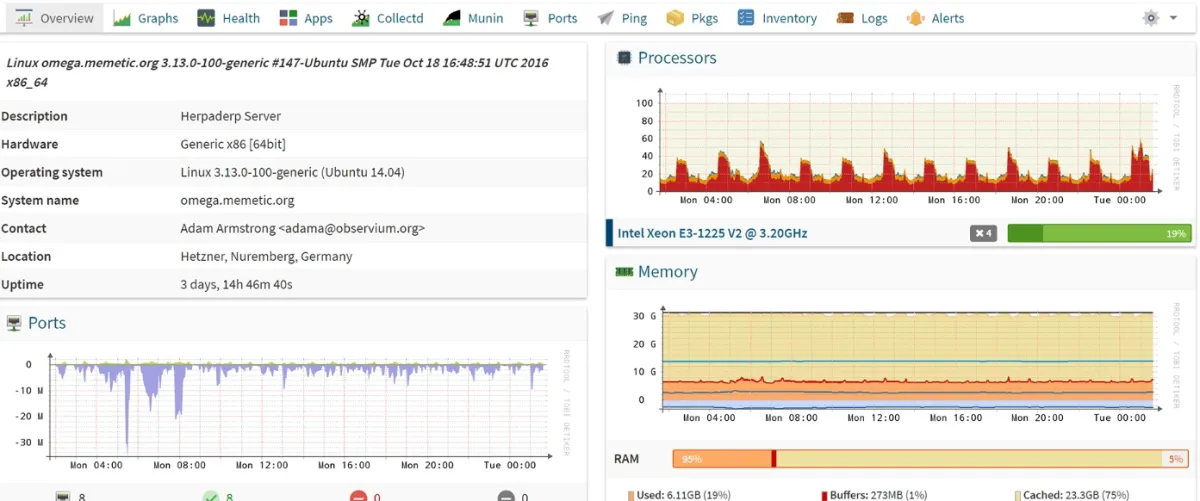Switch to the Overview tab
The width and height of the screenshot is (1200, 501).
56,18
